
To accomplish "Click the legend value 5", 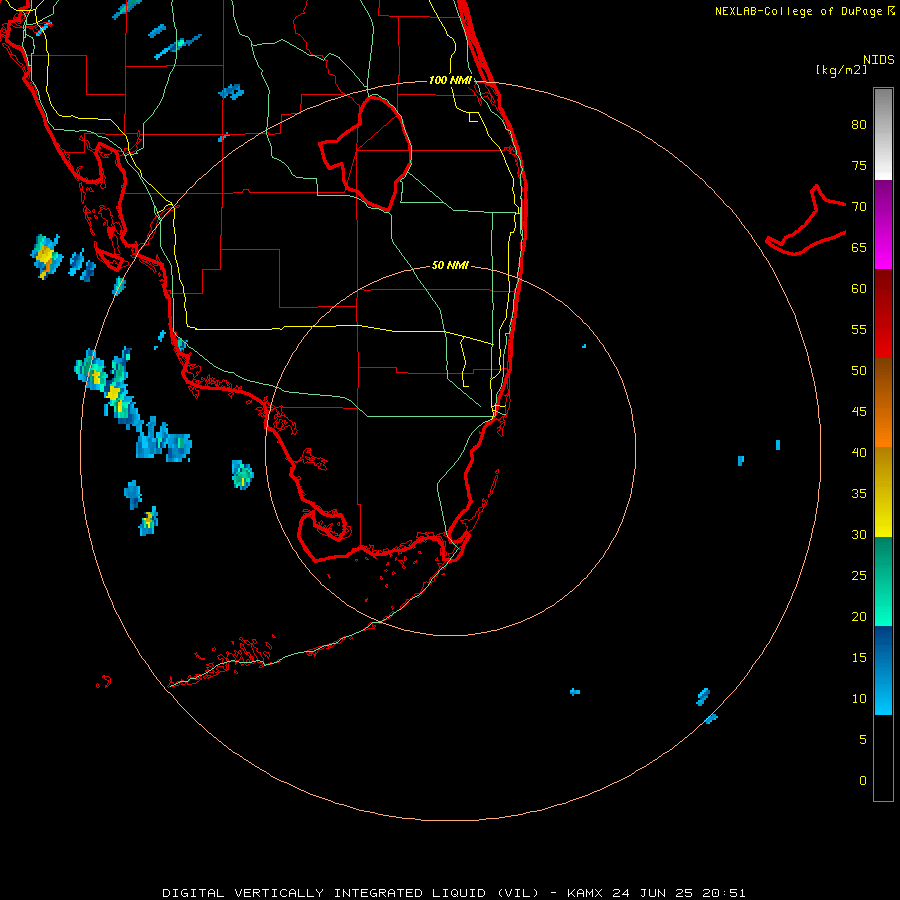I will click(x=863, y=740).
